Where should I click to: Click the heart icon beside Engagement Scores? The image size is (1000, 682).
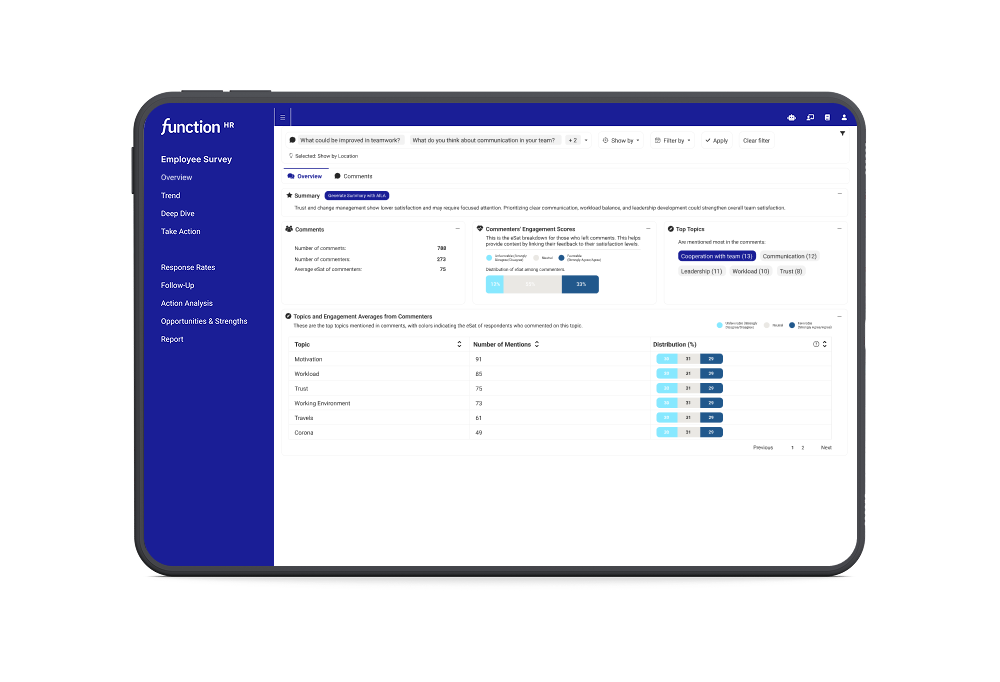coord(480,228)
